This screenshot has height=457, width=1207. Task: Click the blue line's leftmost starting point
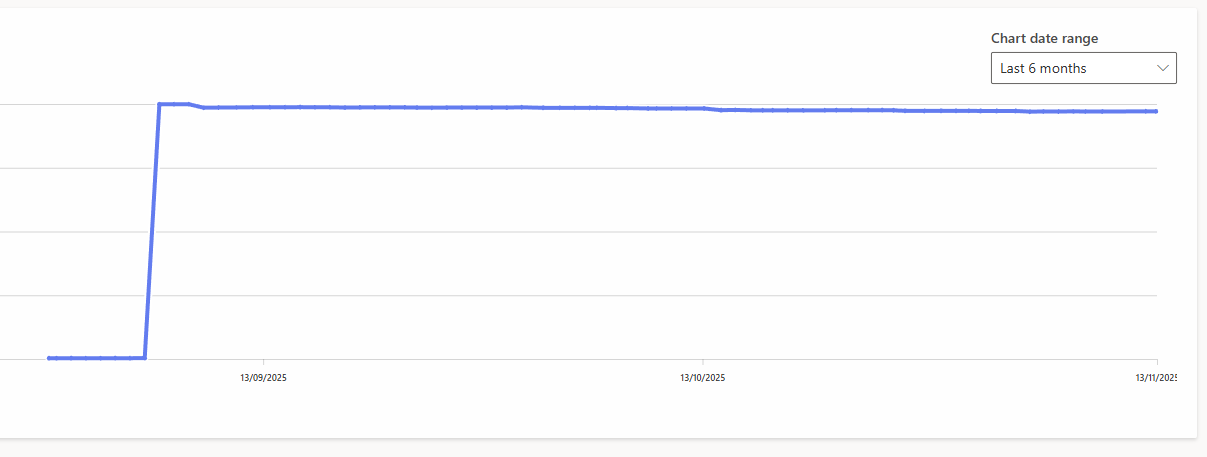pos(49,357)
